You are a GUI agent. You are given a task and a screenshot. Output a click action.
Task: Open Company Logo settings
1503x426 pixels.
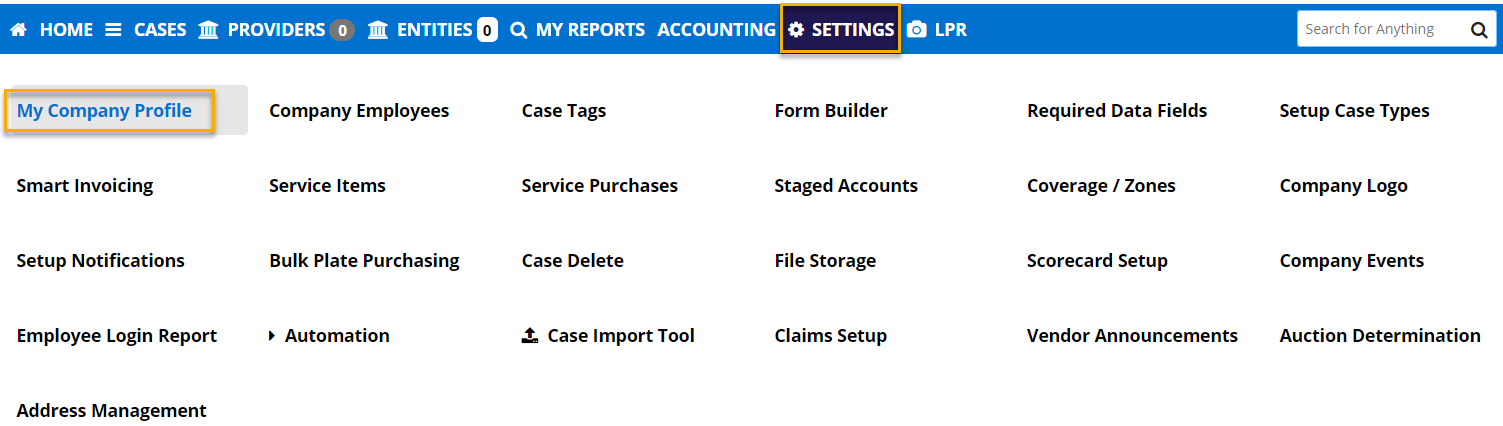point(1344,186)
